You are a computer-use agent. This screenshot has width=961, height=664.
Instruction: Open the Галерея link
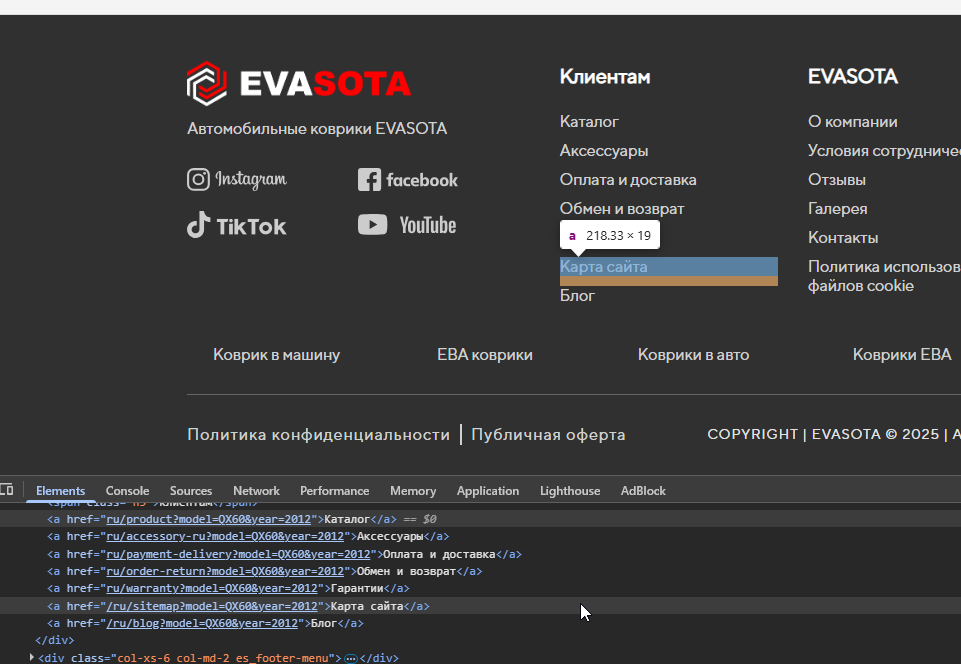pos(837,208)
